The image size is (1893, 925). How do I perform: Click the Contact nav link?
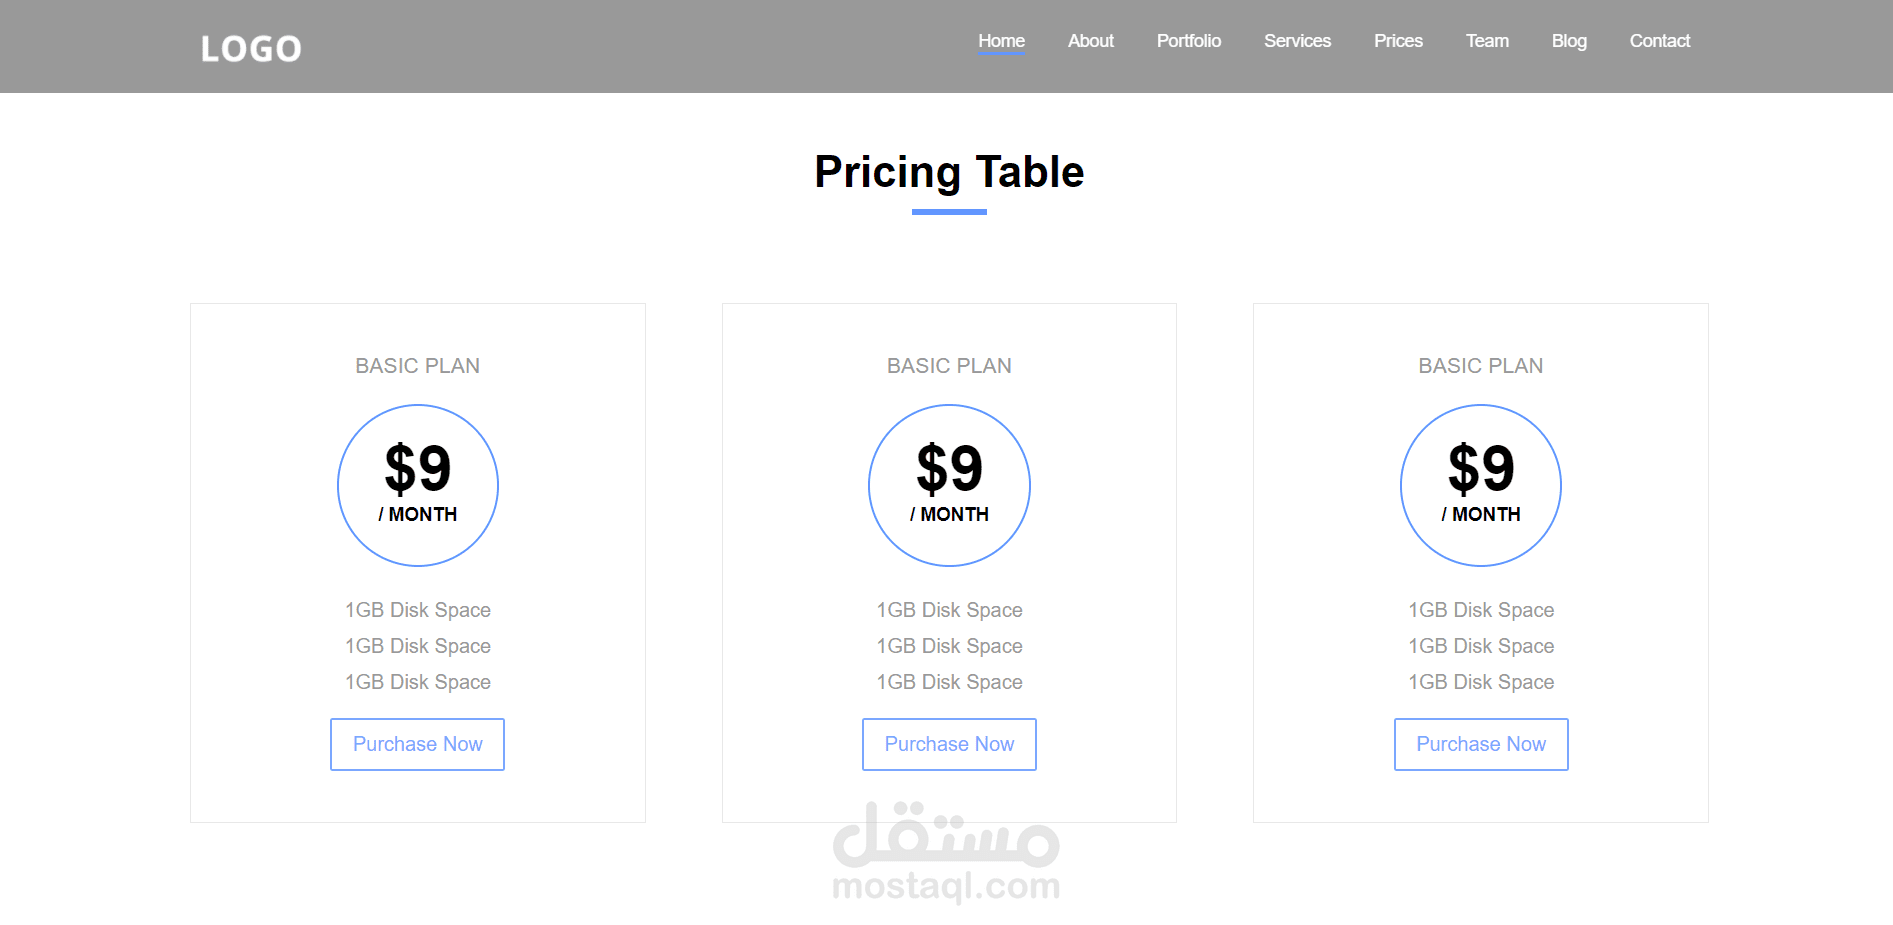1659,41
